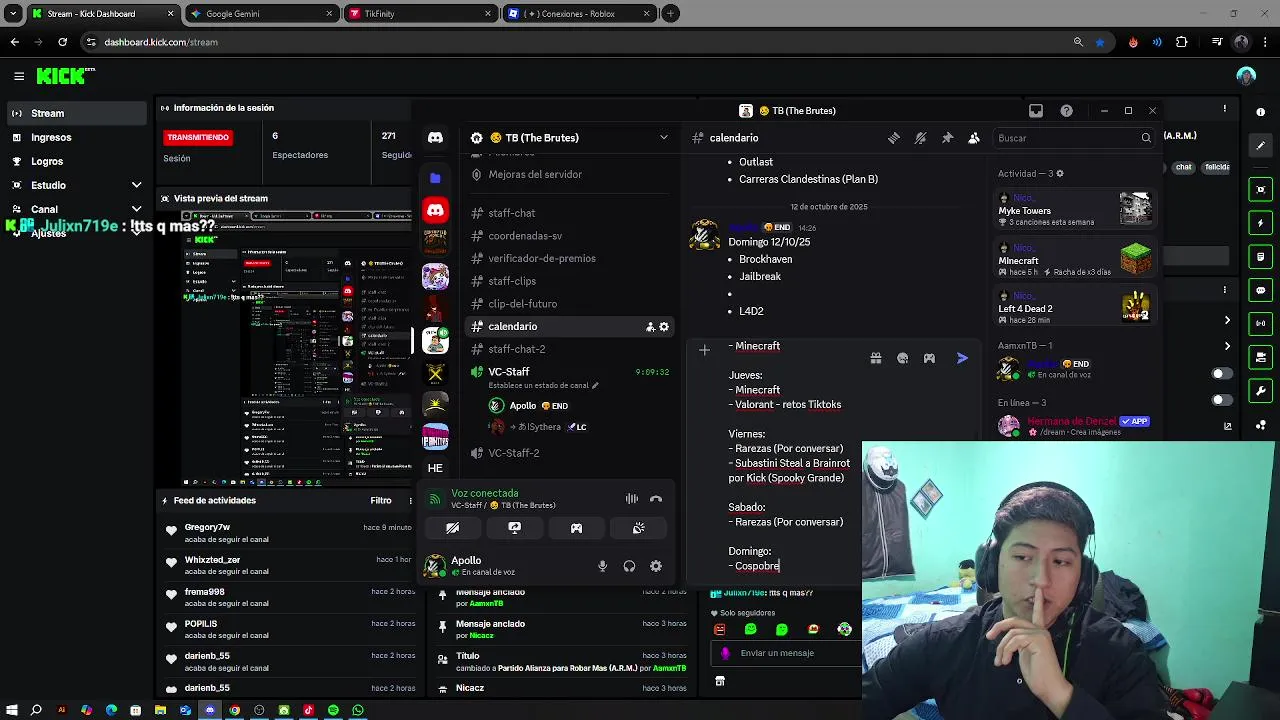Open Discord user settings gear

coord(656,566)
